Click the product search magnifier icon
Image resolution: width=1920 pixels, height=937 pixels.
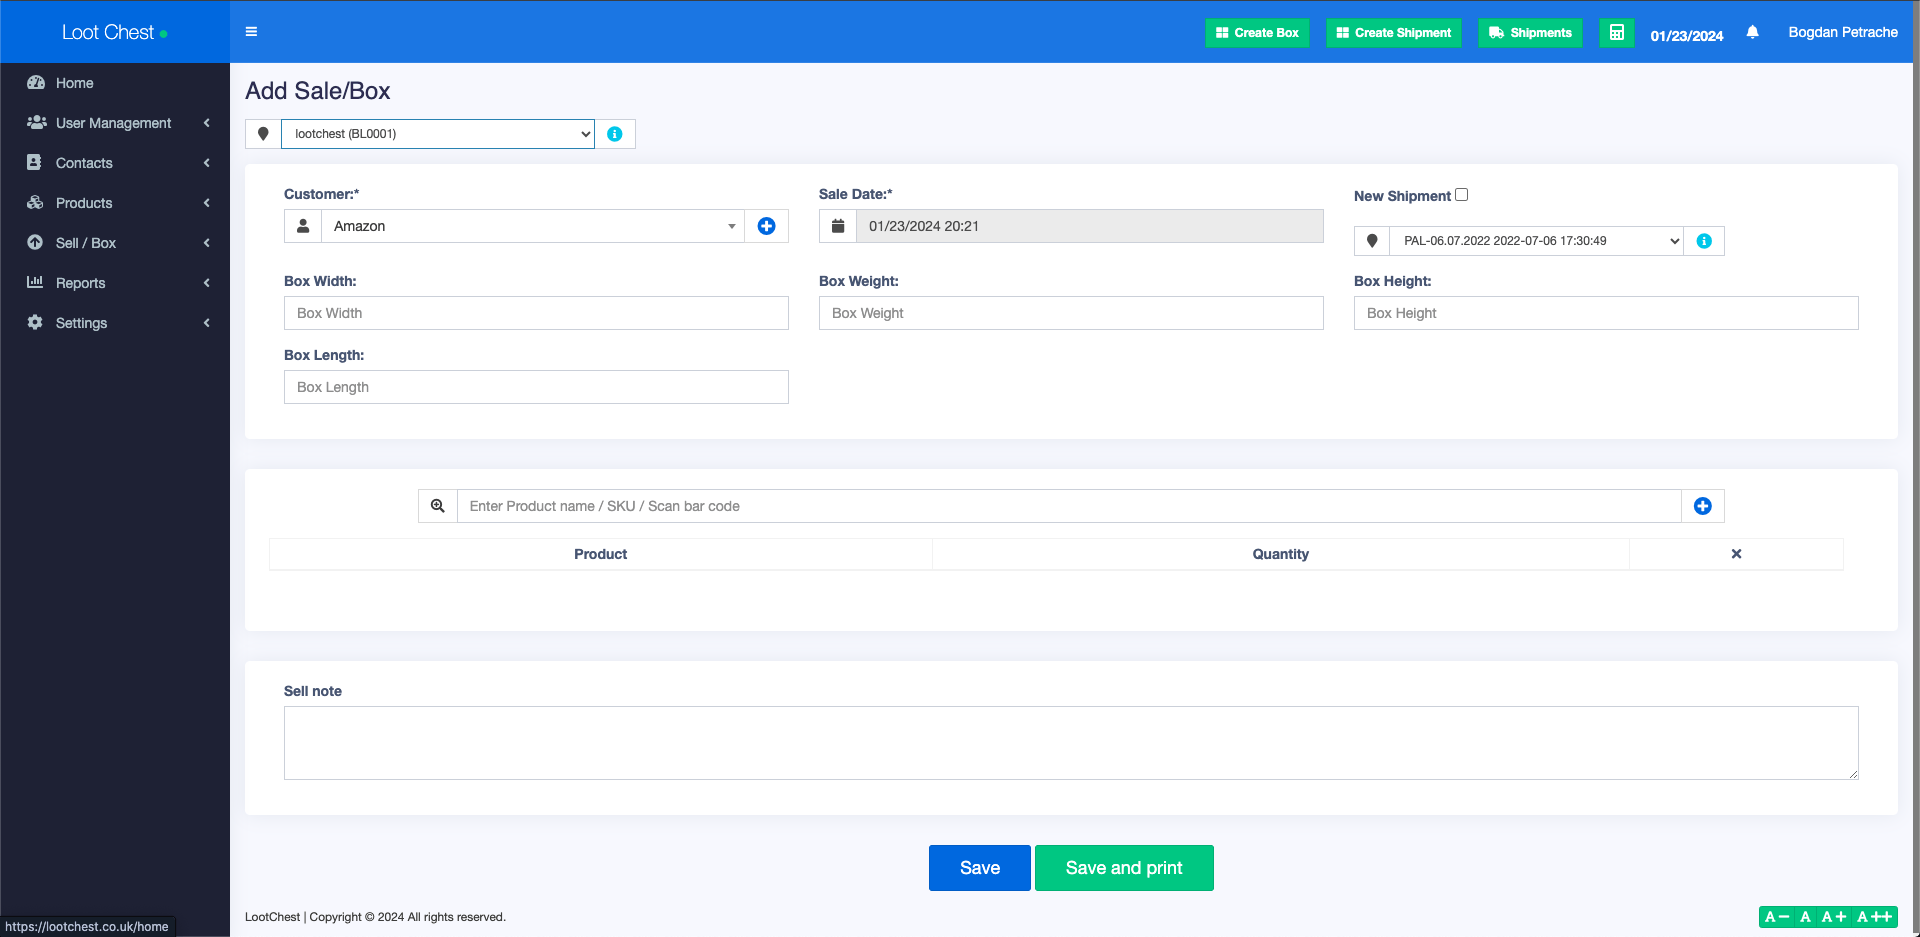tap(438, 506)
